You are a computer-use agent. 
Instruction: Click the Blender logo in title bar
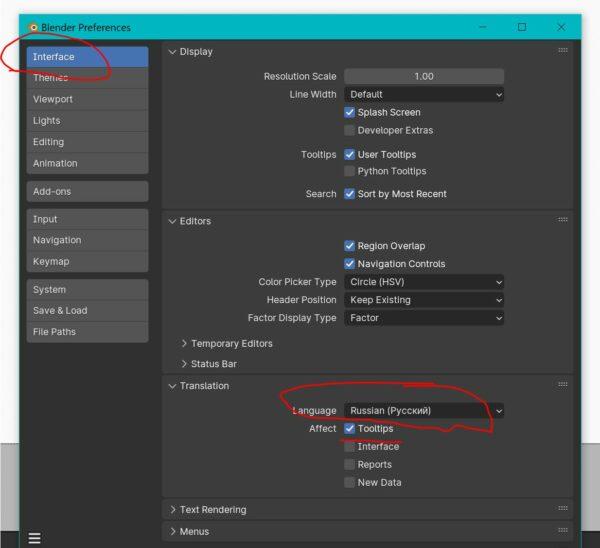(x=34, y=28)
